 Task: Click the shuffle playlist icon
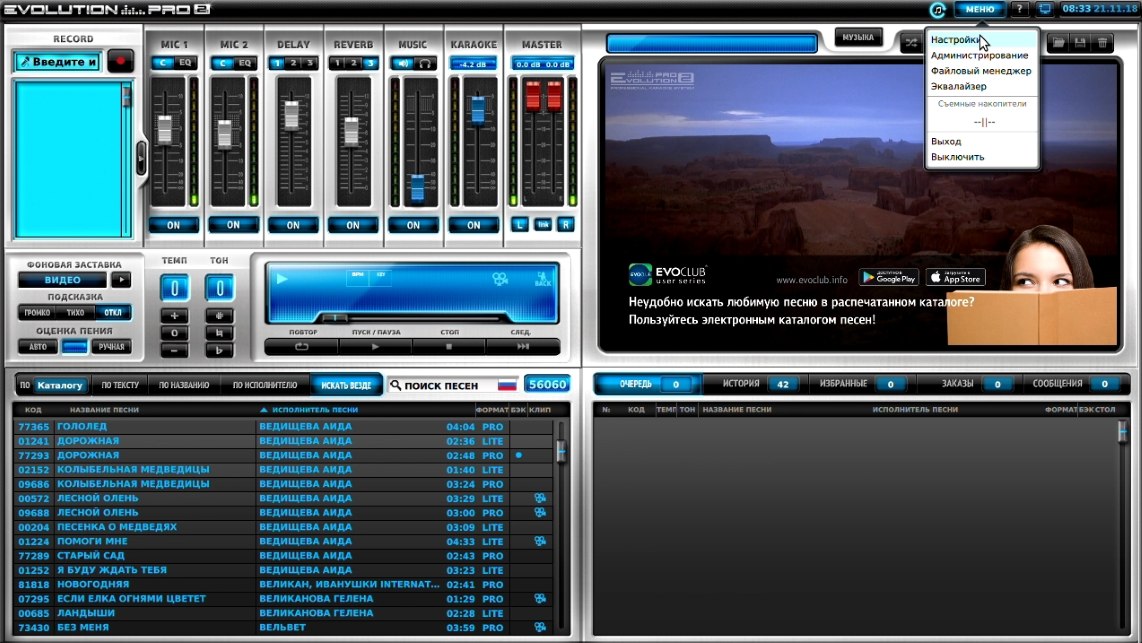[x=910, y=43]
